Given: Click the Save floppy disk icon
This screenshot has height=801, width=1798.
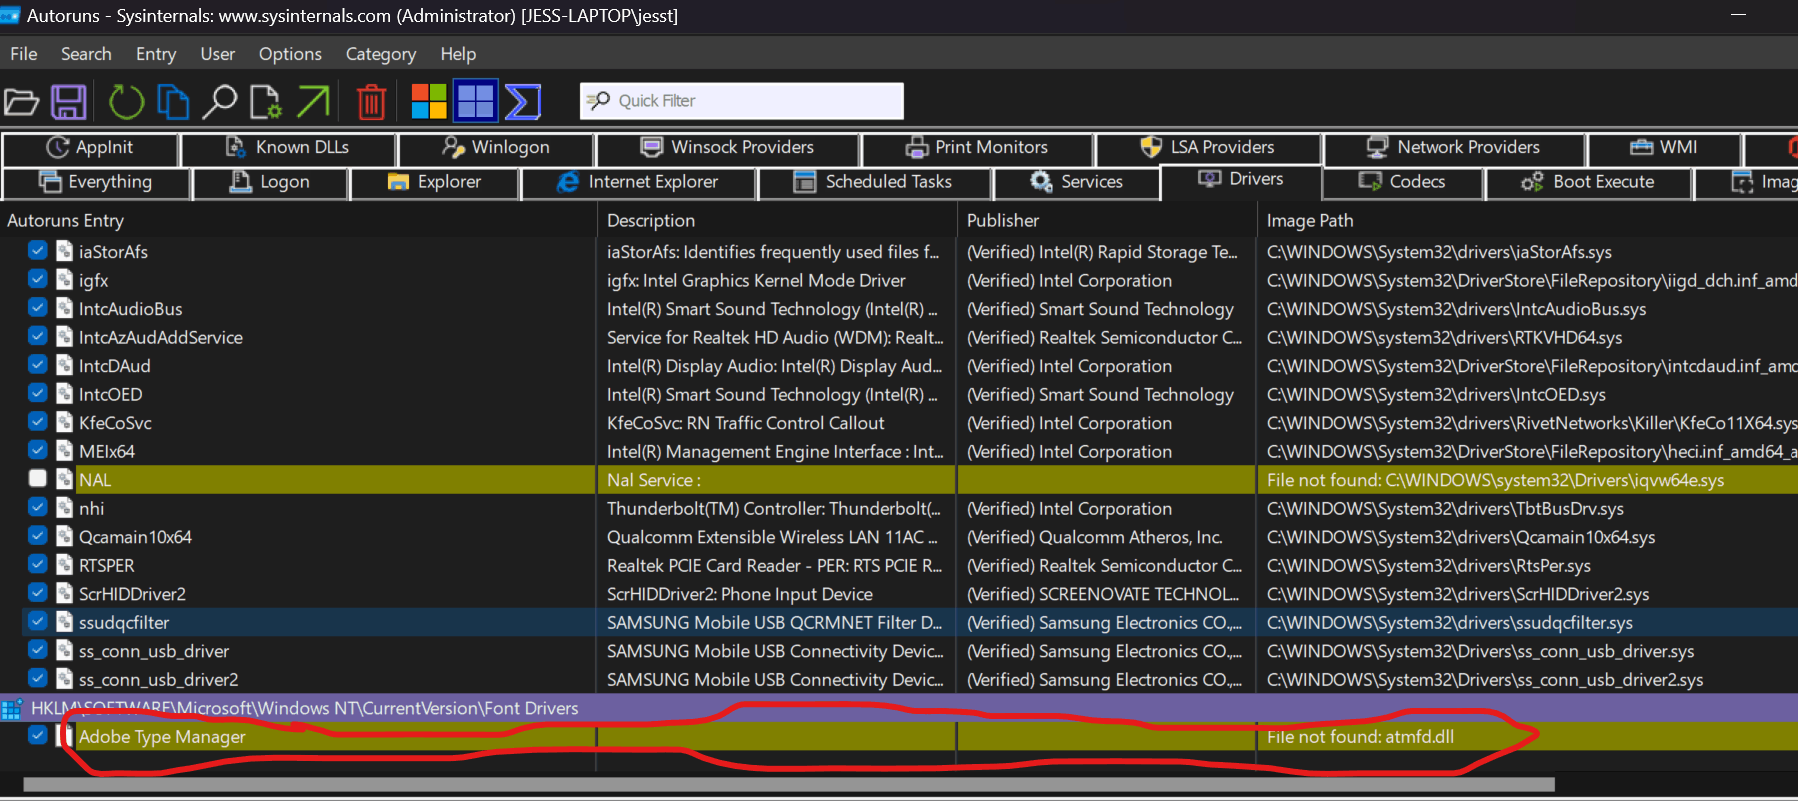Looking at the screenshot, I should (x=69, y=102).
